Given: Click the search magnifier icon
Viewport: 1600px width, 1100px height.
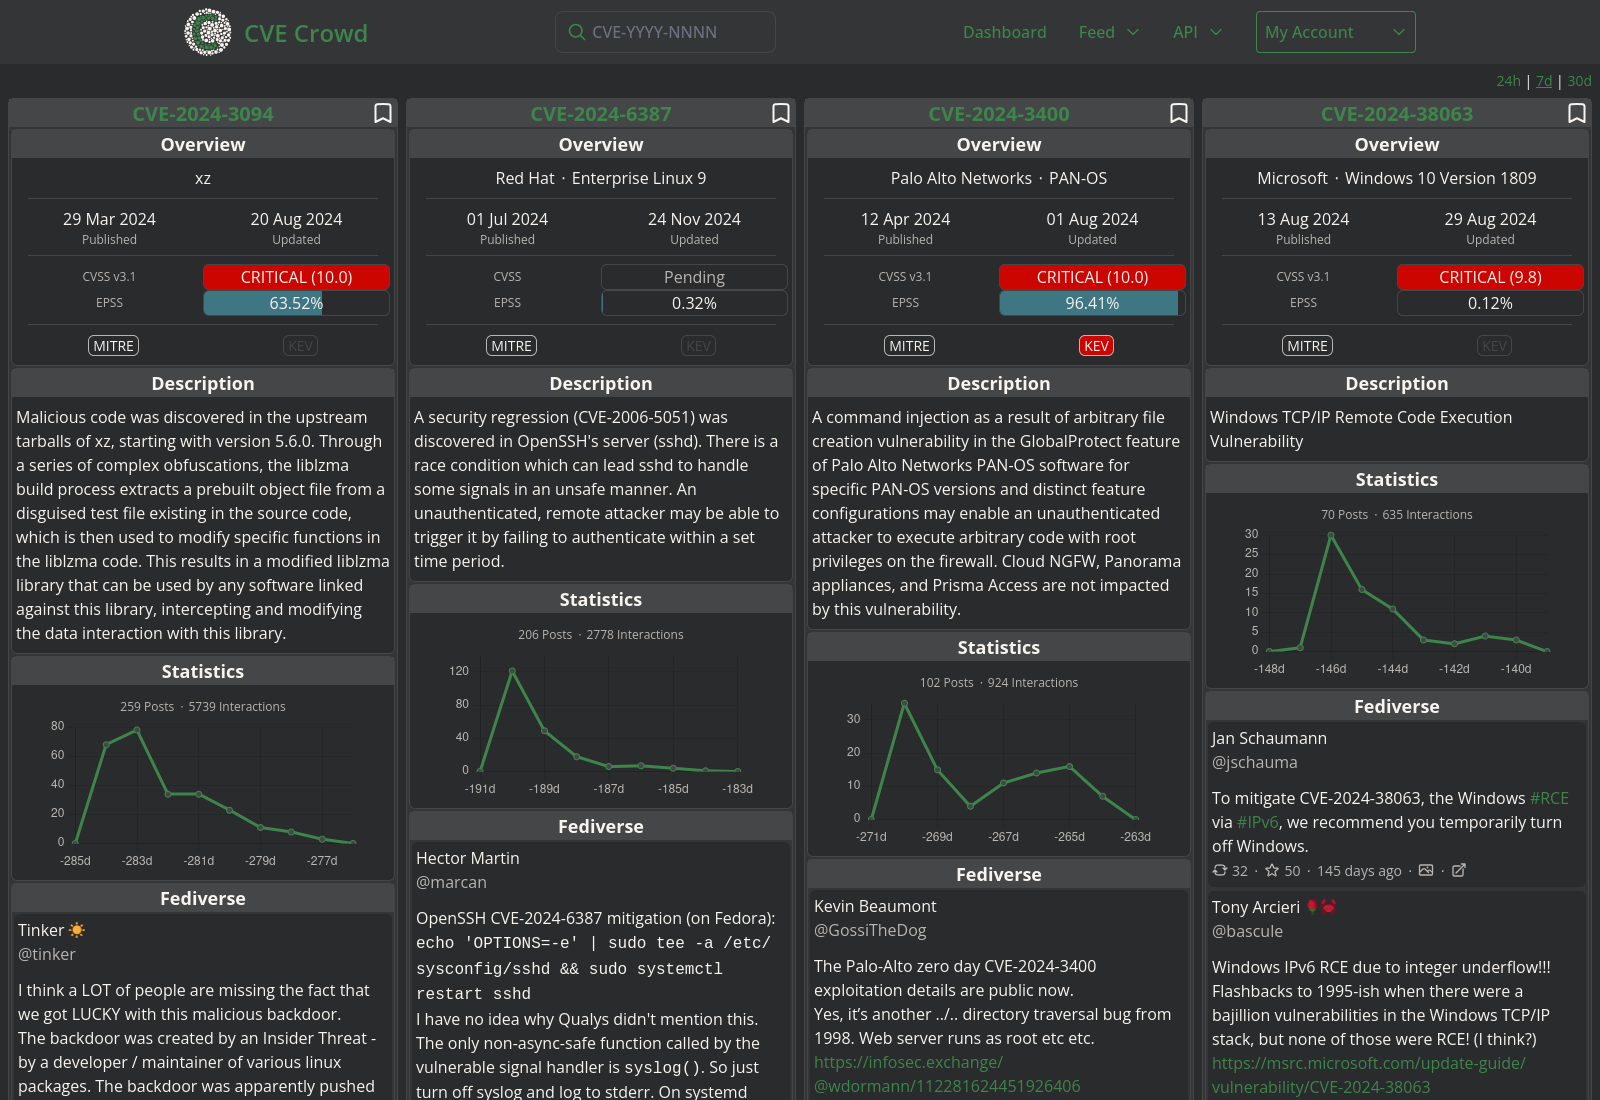Looking at the screenshot, I should point(577,32).
